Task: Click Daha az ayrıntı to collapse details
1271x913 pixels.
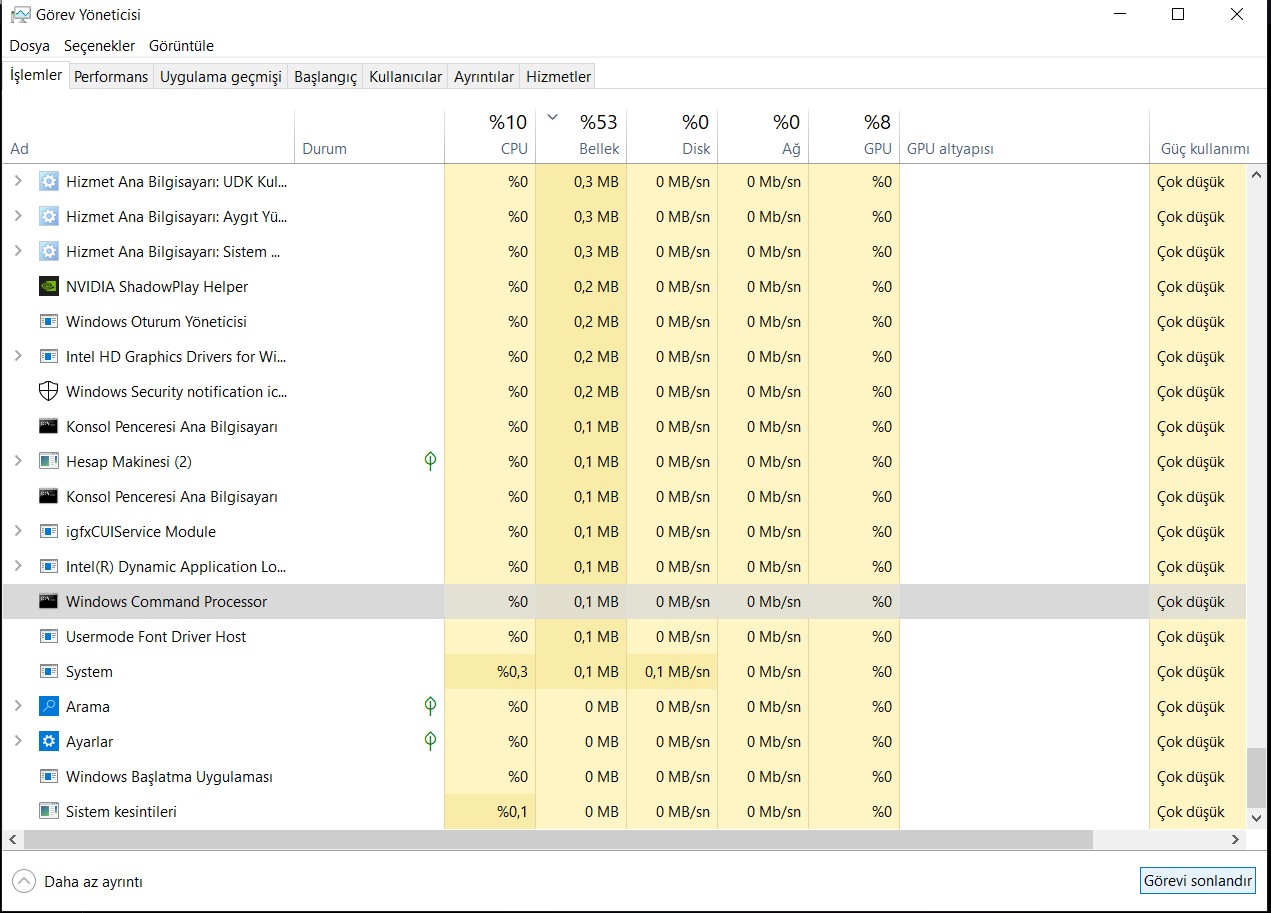Action: click(x=78, y=882)
